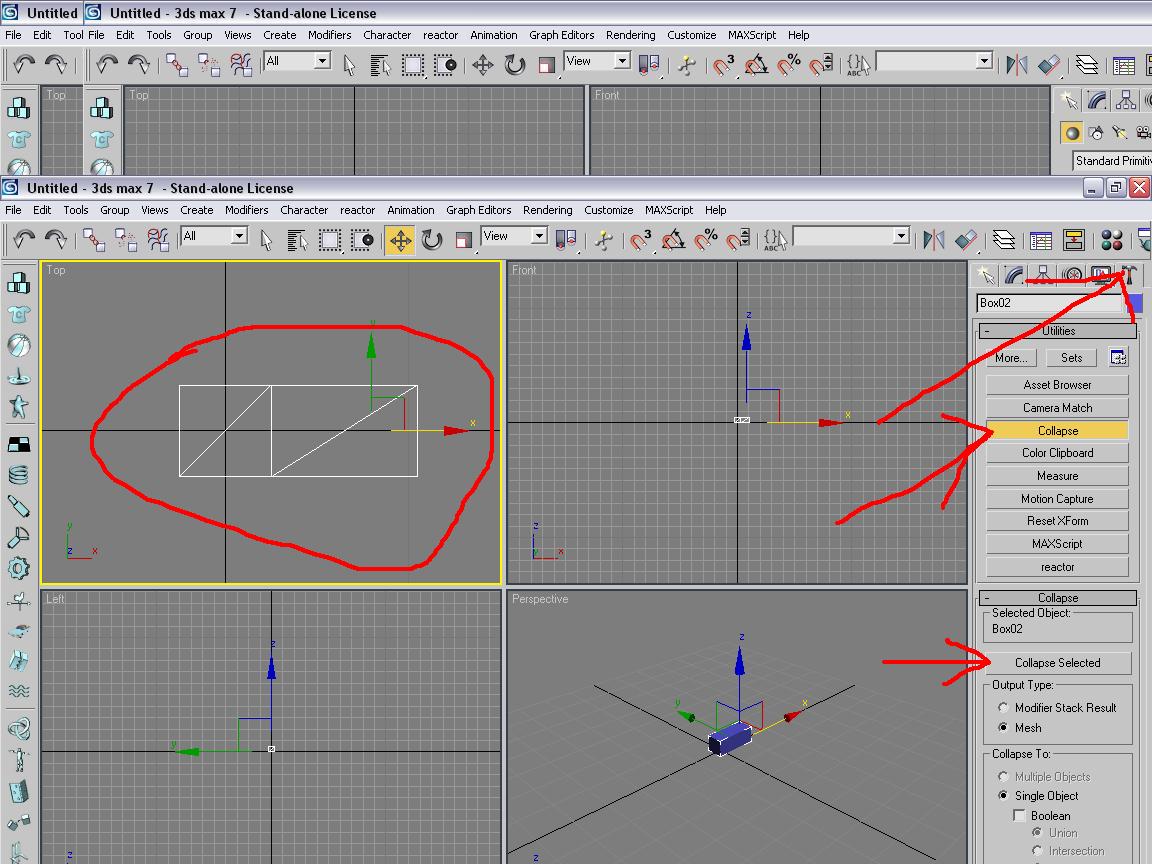
Task: Activate Select and Link tool in front window
Action: [x=93, y=240]
